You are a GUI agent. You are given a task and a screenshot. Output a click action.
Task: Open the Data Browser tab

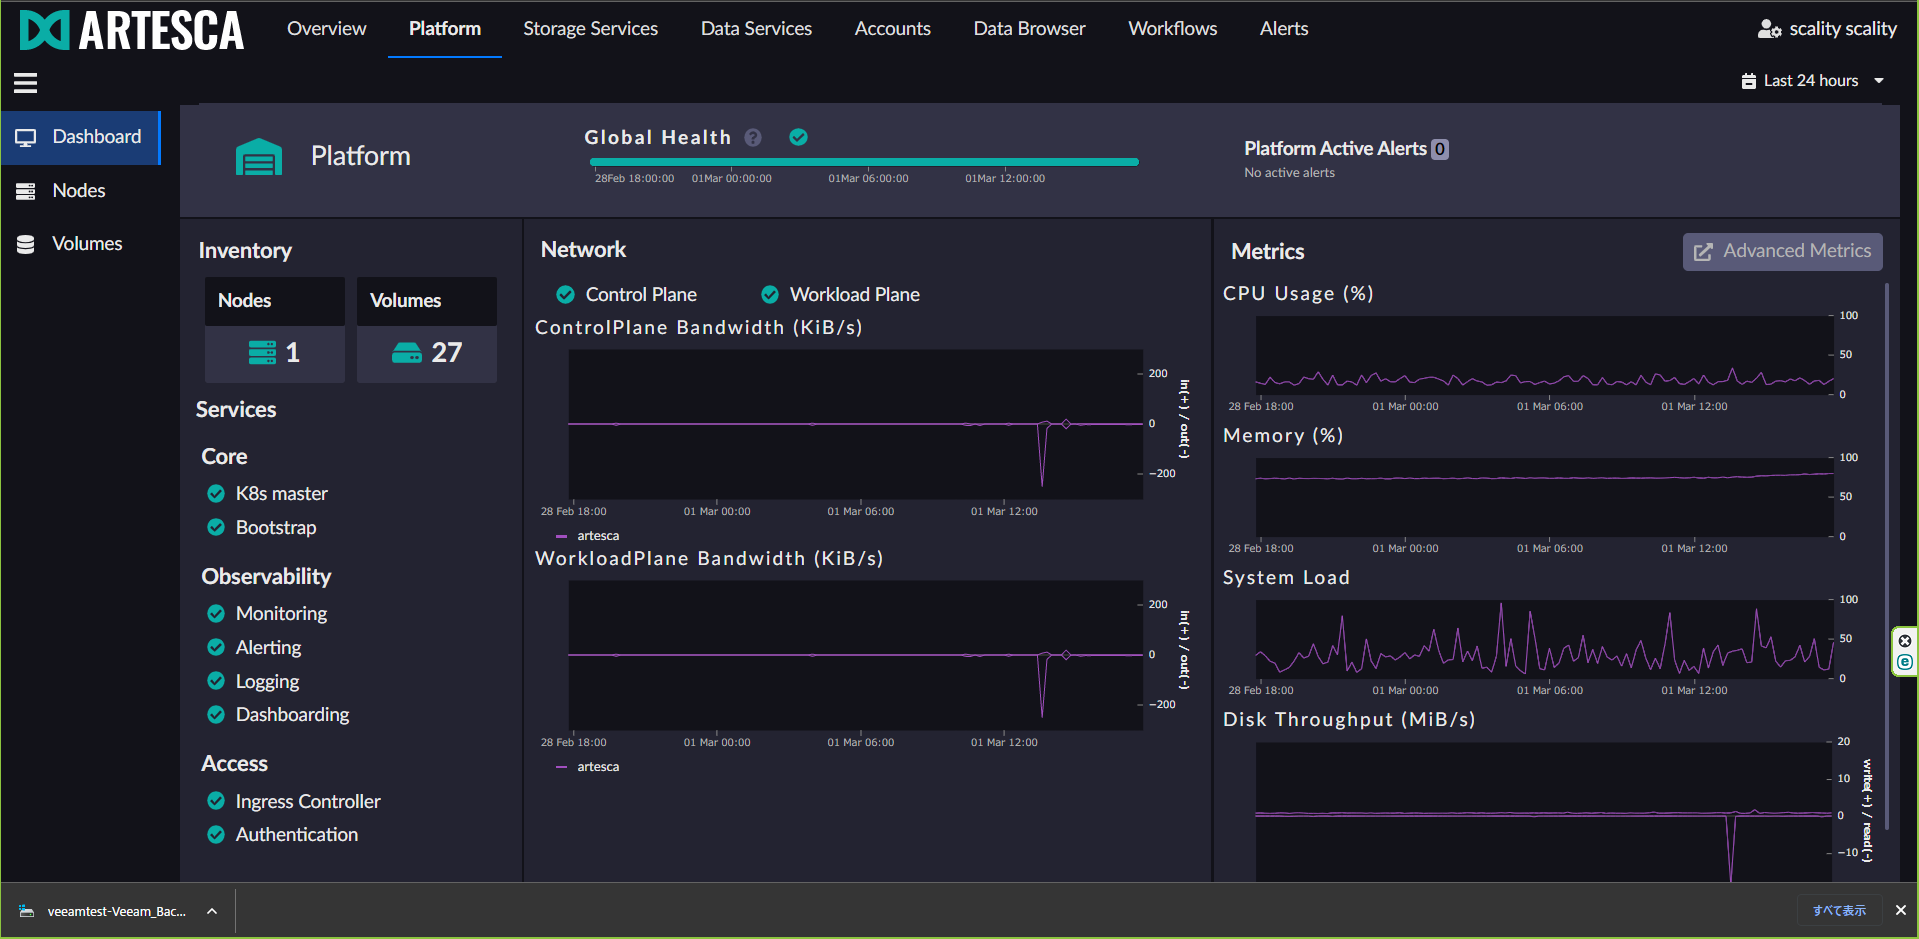pyautogui.click(x=1030, y=29)
